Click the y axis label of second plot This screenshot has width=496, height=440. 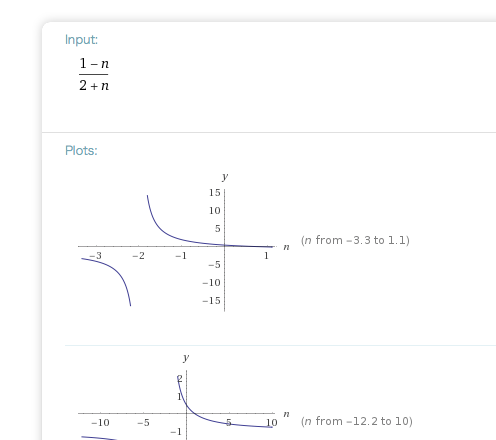click(186, 358)
